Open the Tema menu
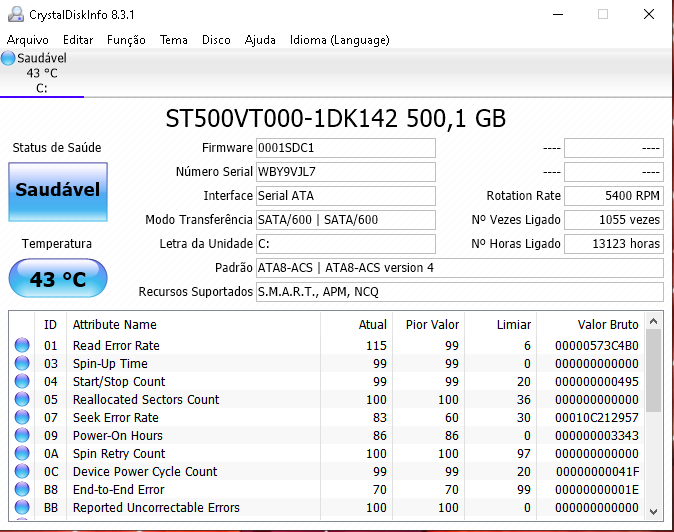 [174, 40]
